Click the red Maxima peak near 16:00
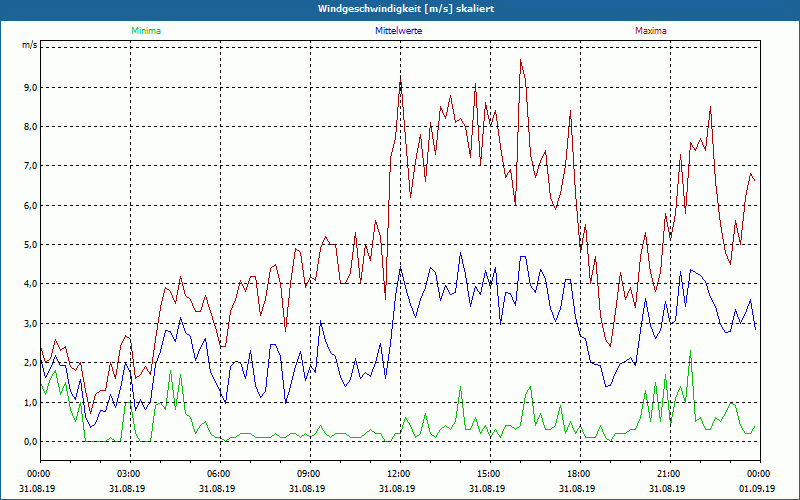This screenshot has height=500, width=800. [520, 60]
